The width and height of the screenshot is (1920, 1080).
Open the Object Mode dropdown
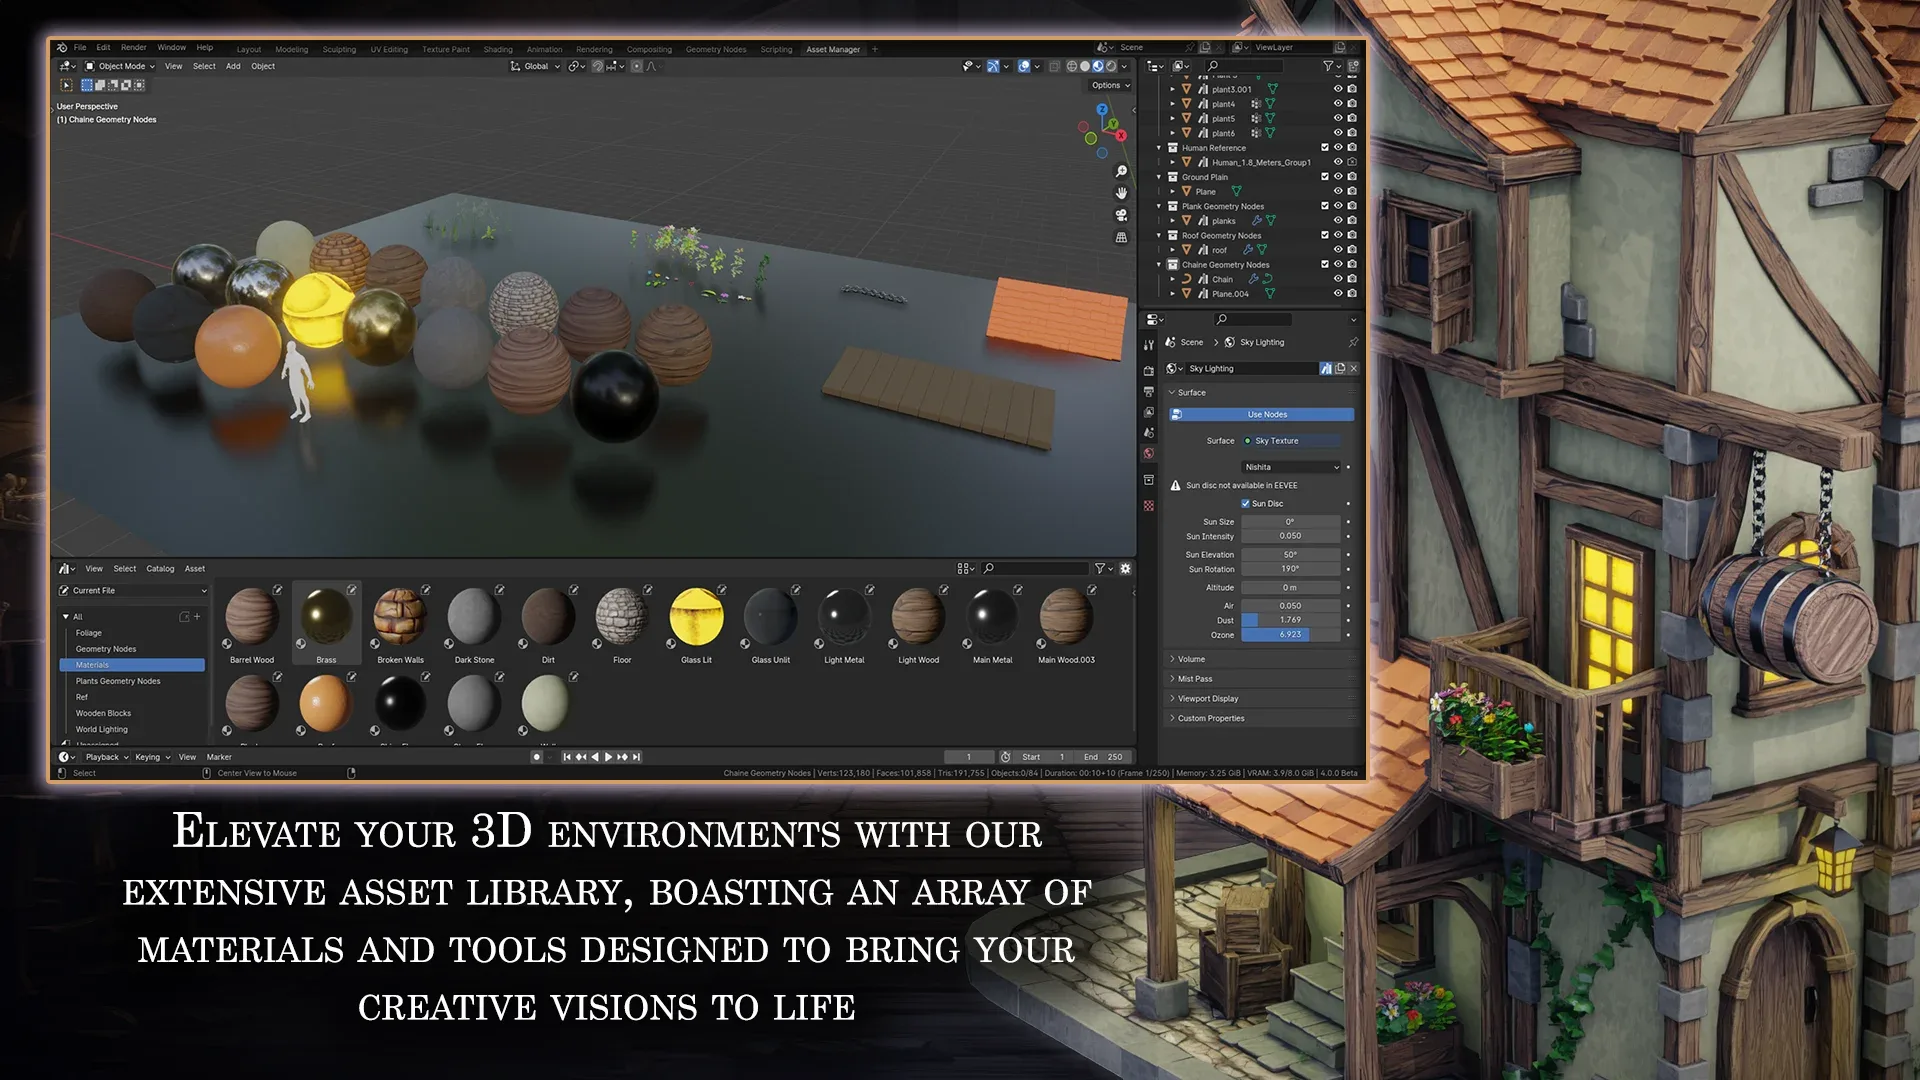coord(121,67)
